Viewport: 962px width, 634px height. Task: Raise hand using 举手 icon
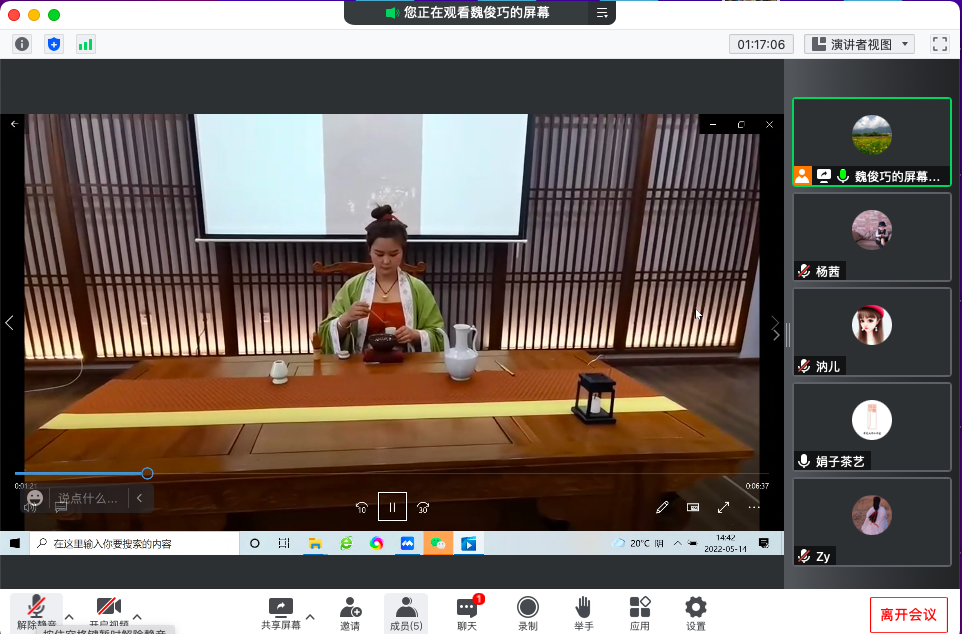tap(584, 612)
